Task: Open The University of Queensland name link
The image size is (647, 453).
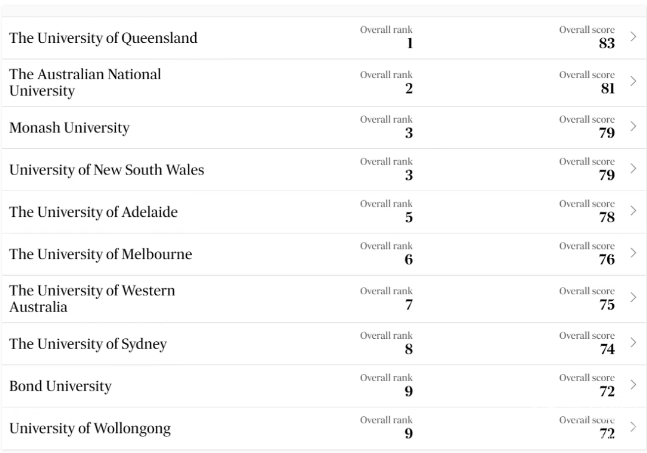Action: pos(103,38)
